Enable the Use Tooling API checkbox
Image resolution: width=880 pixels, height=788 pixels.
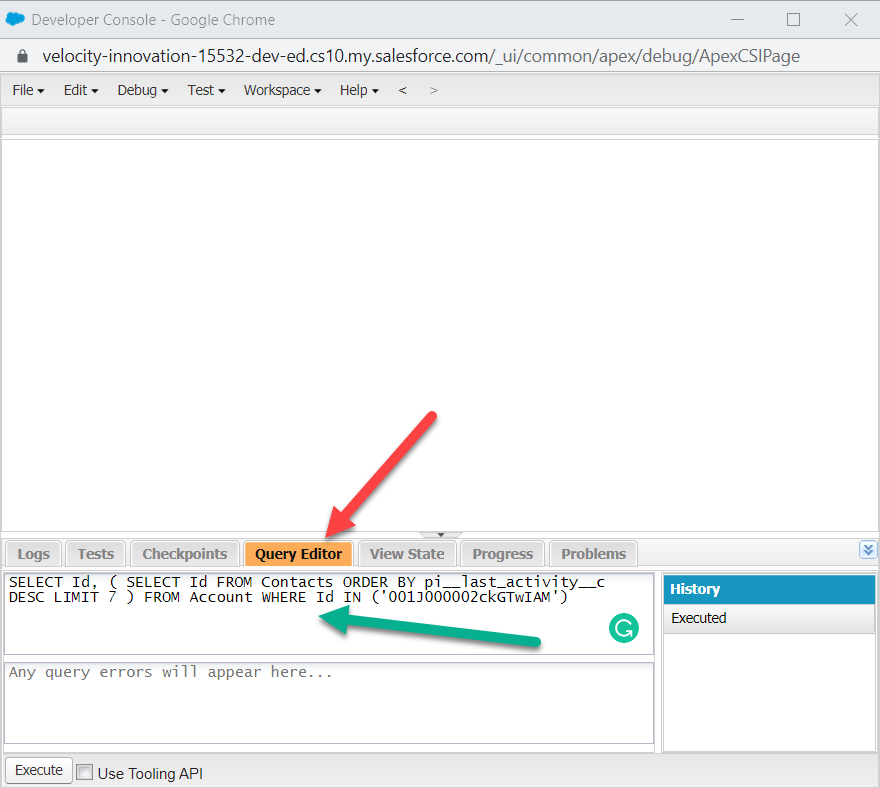(x=85, y=772)
